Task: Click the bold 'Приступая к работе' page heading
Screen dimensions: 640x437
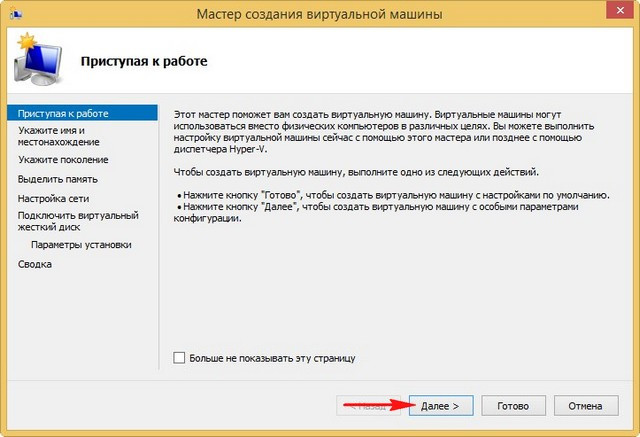Action: tap(144, 61)
